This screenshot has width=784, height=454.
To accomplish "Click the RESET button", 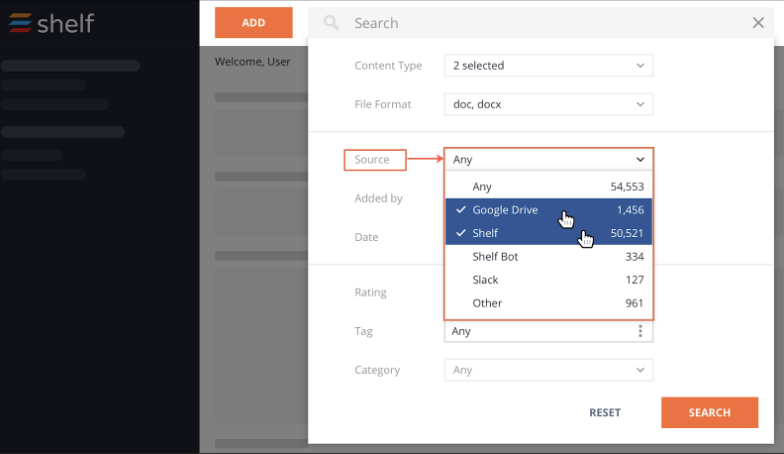I will 605,412.
